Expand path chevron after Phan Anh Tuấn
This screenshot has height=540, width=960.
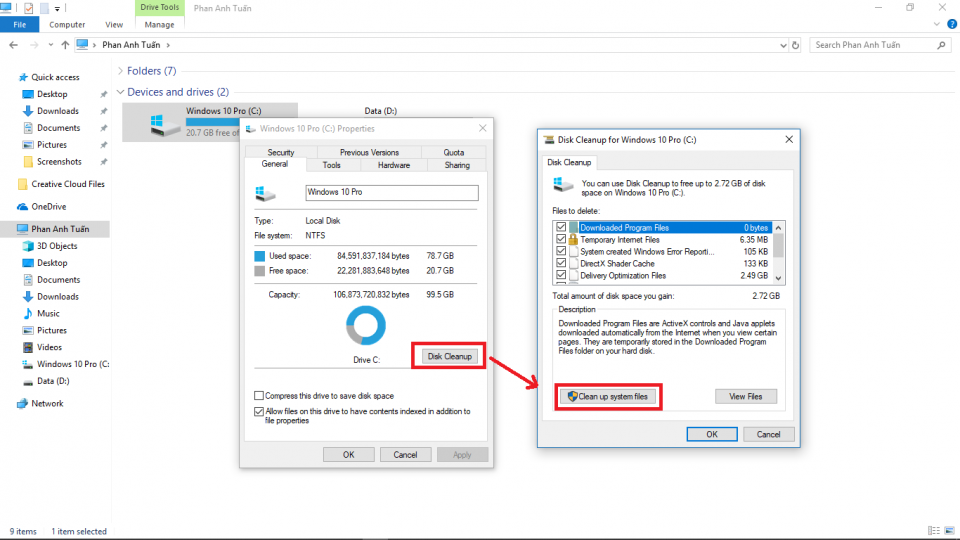tap(168, 45)
